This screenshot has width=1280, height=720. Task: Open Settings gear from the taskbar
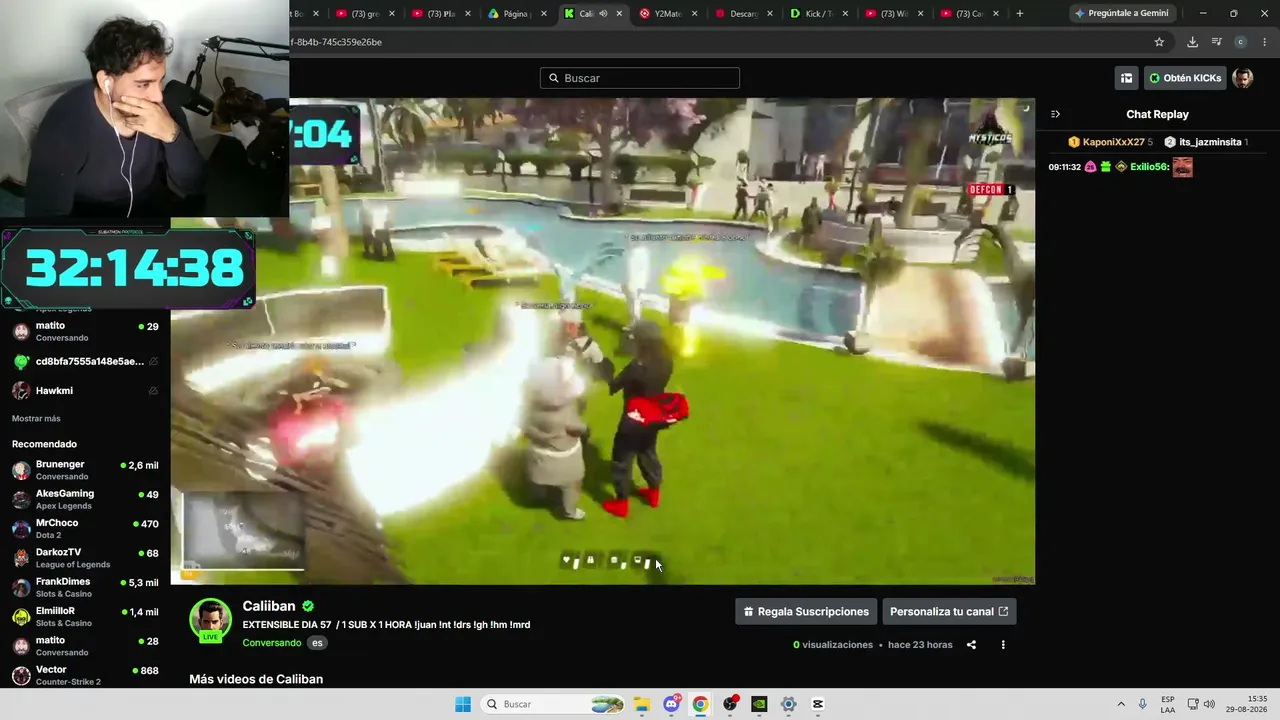[789, 704]
